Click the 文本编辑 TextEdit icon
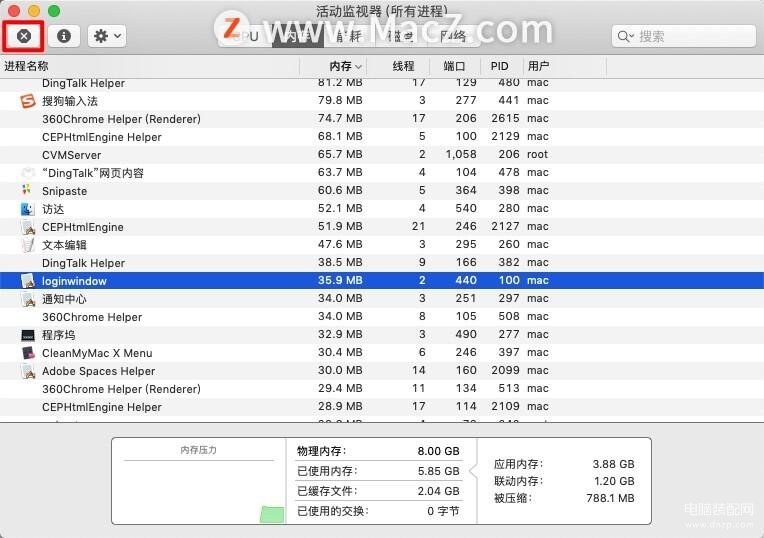The height and width of the screenshot is (538, 764). click(28, 245)
